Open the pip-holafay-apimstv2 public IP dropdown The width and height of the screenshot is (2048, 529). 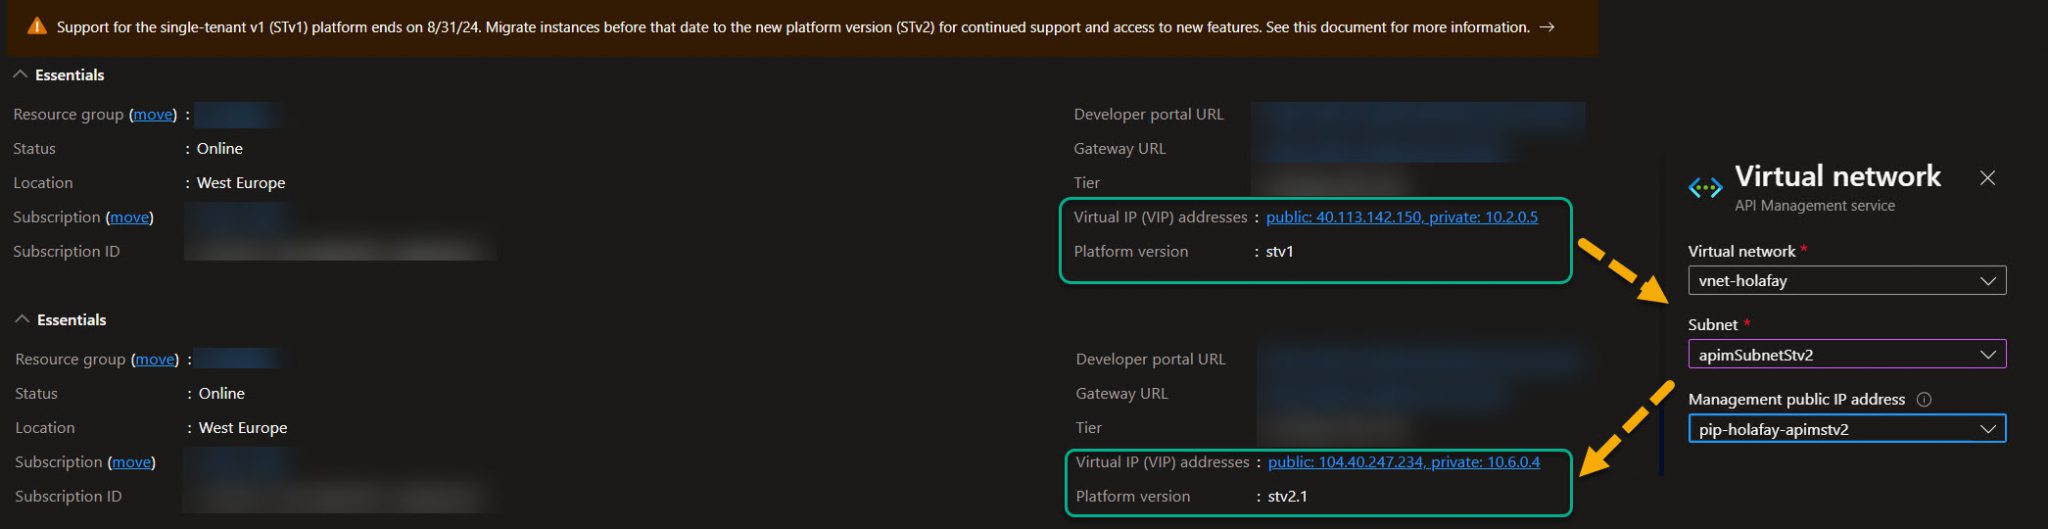pos(1846,430)
